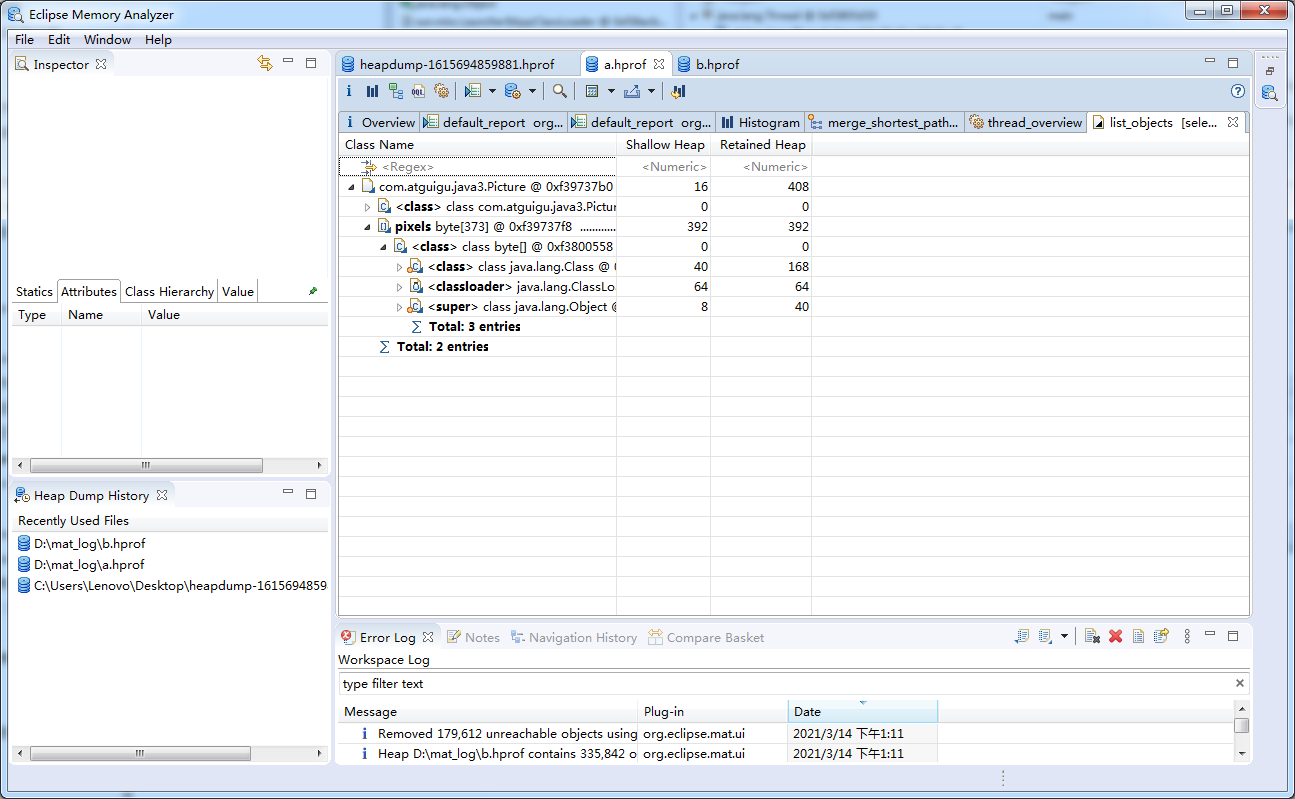1295x799 pixels.
Task: Switch to b.hprof editor tab
Action: point(708,64)
